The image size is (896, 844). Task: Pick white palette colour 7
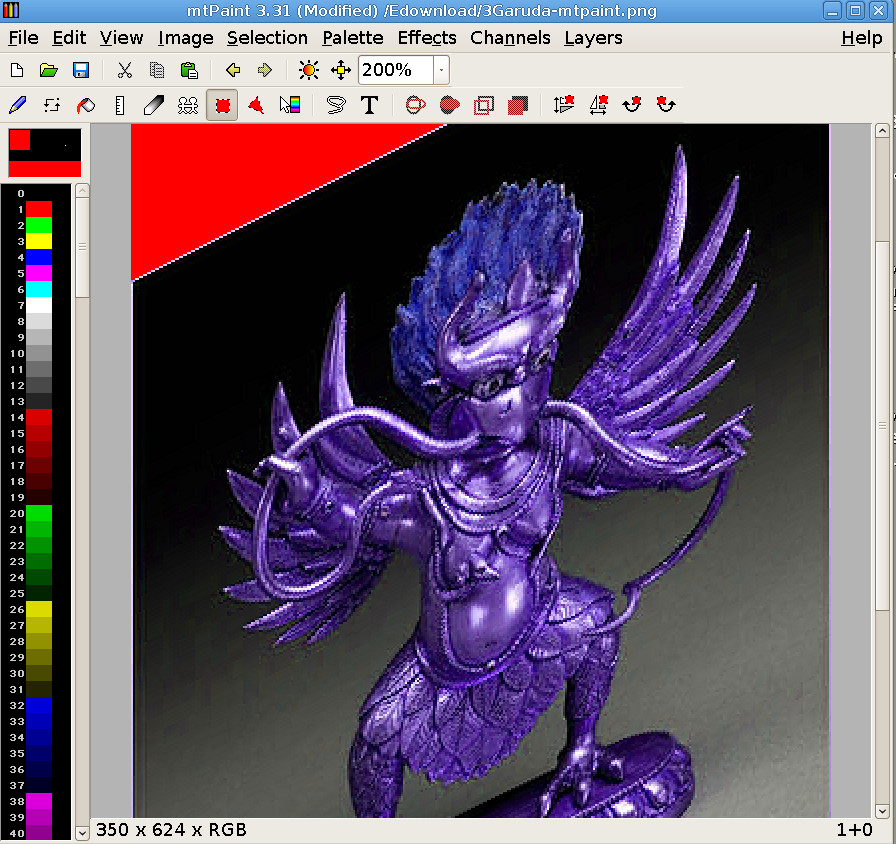39,305
